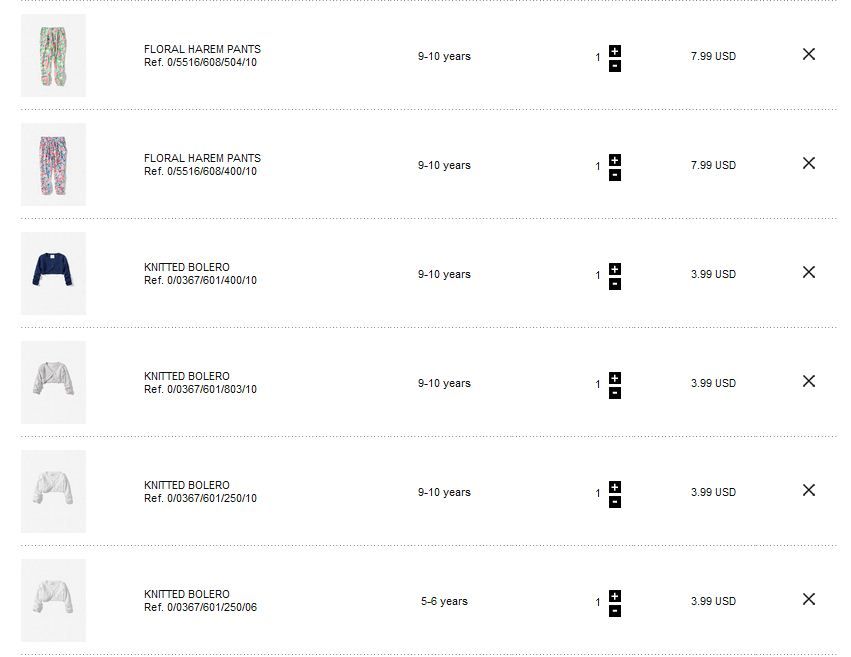Remove navy Knitted Bolero from cart
This screenshot has height=657, width=851.
(809, 272)
